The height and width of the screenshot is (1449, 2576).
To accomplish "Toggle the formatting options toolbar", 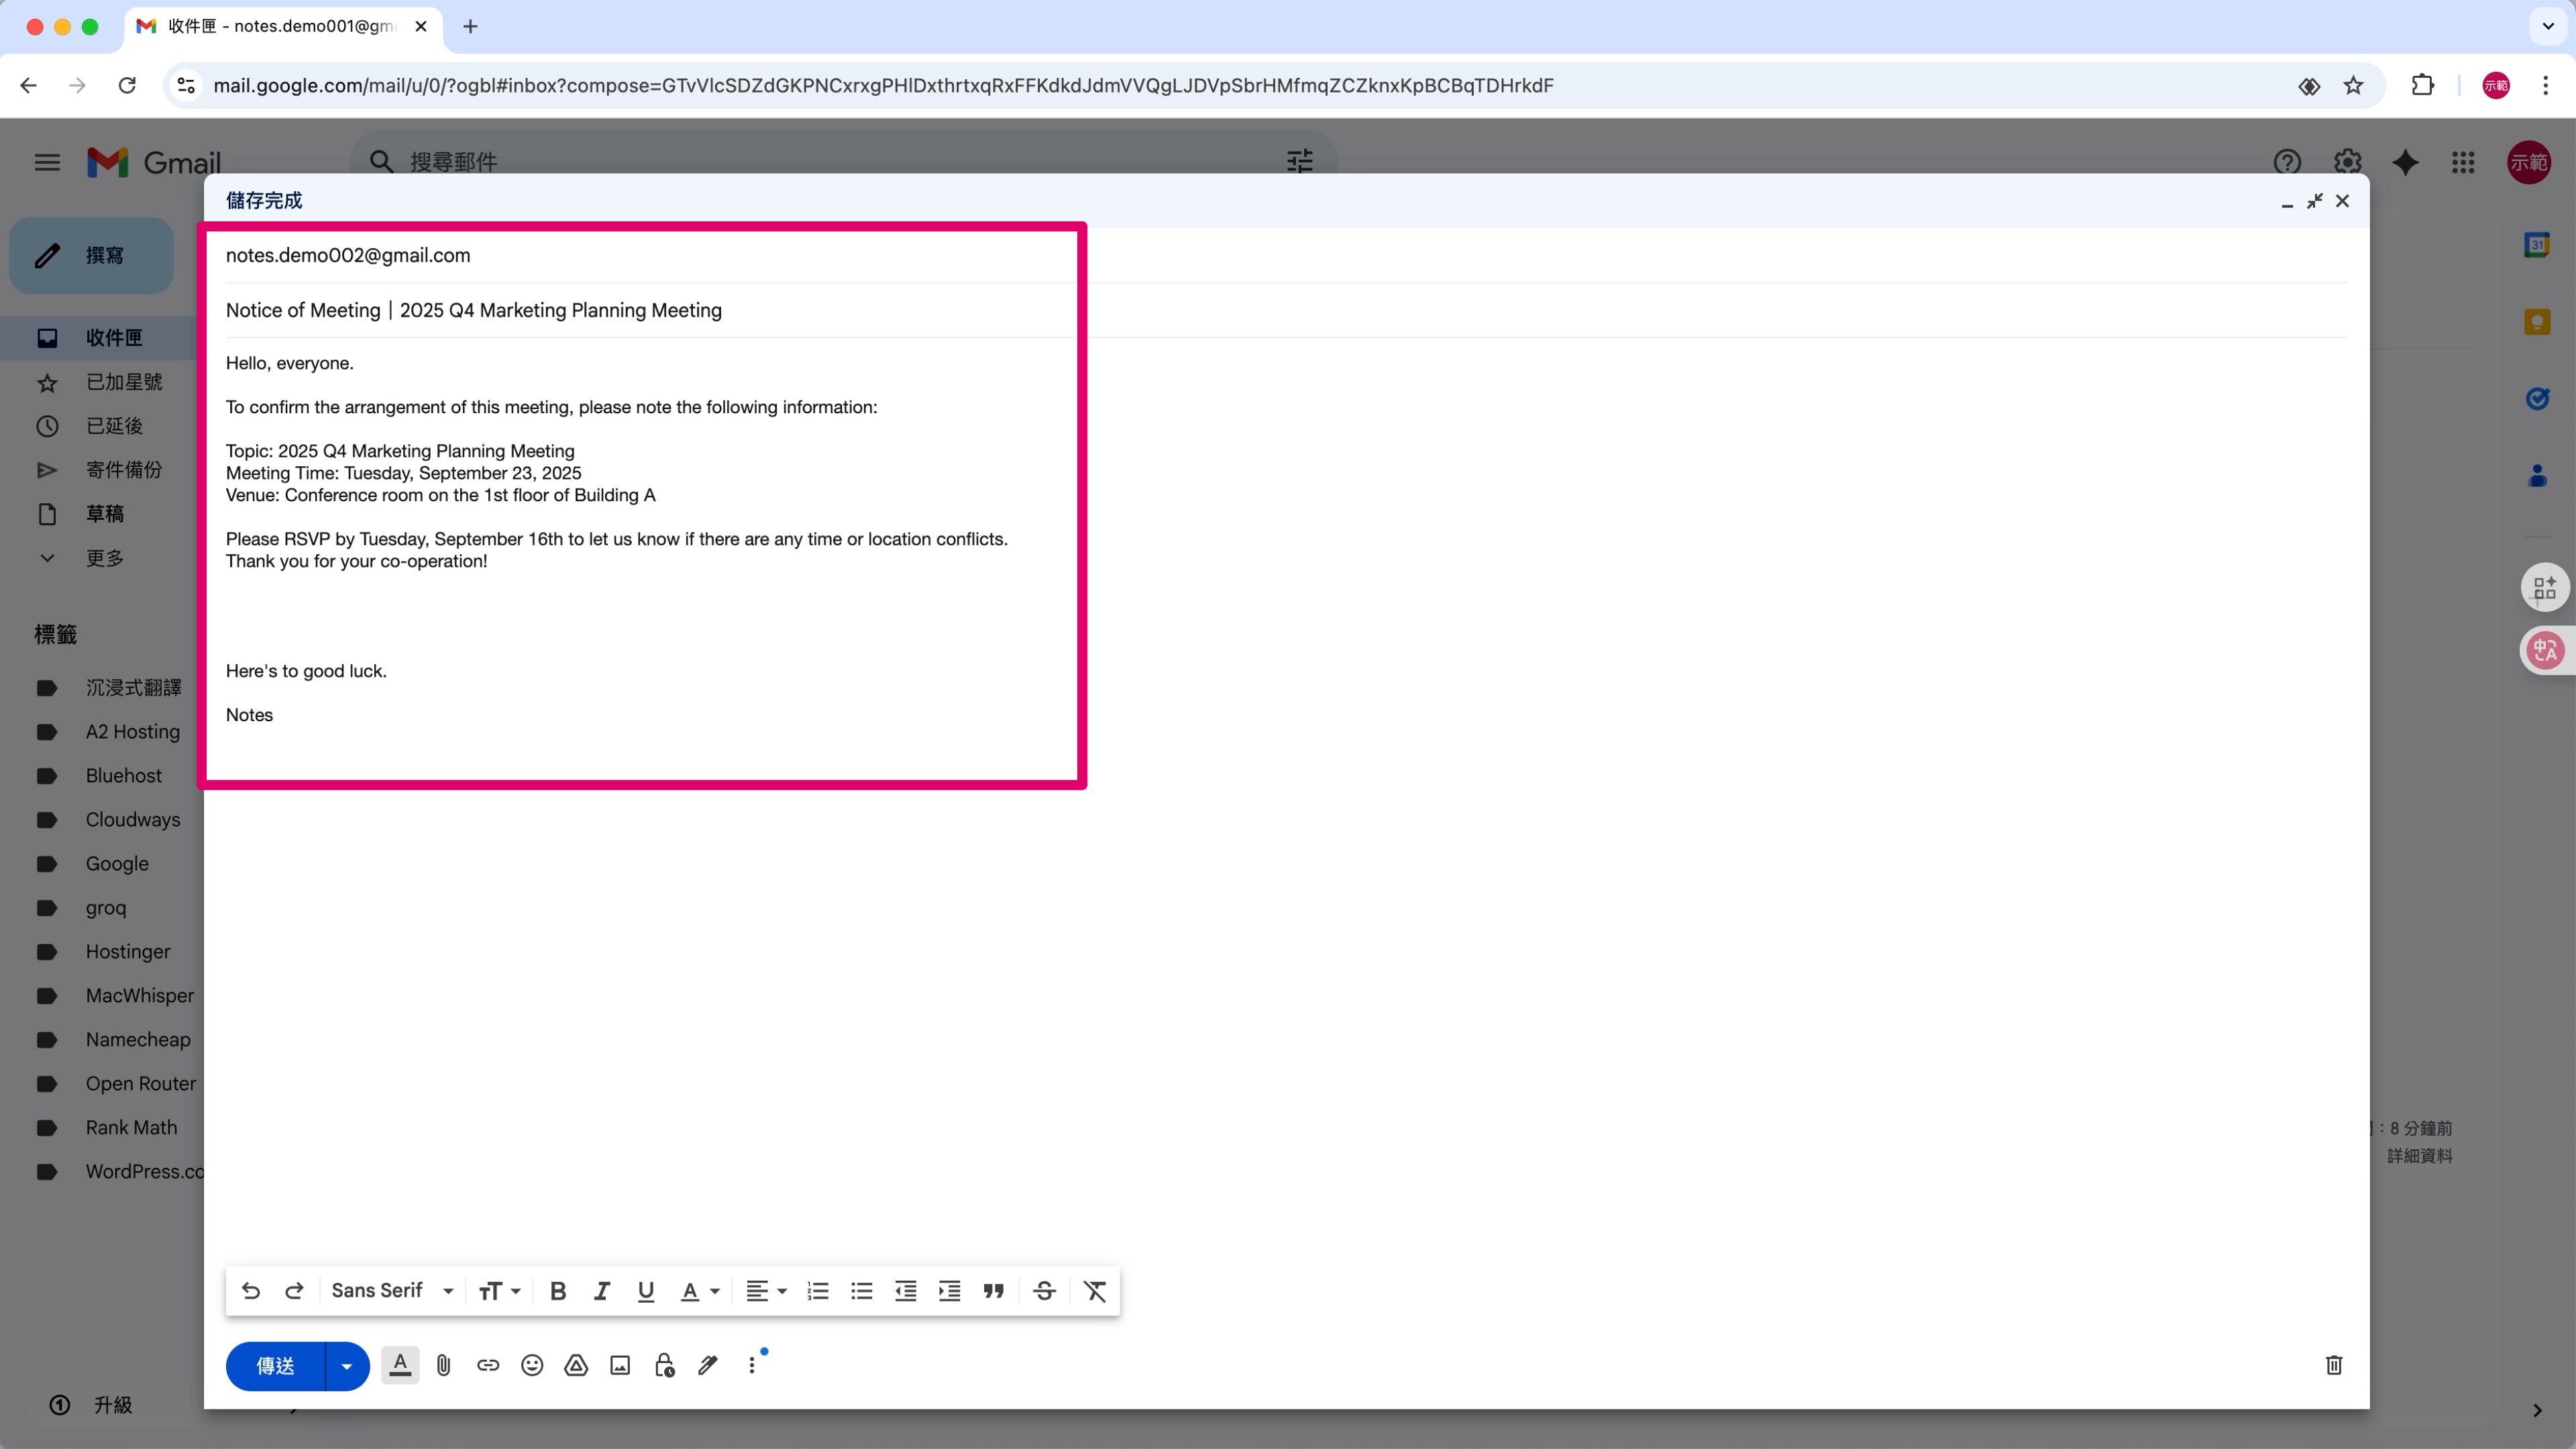I will [400, 1365].
